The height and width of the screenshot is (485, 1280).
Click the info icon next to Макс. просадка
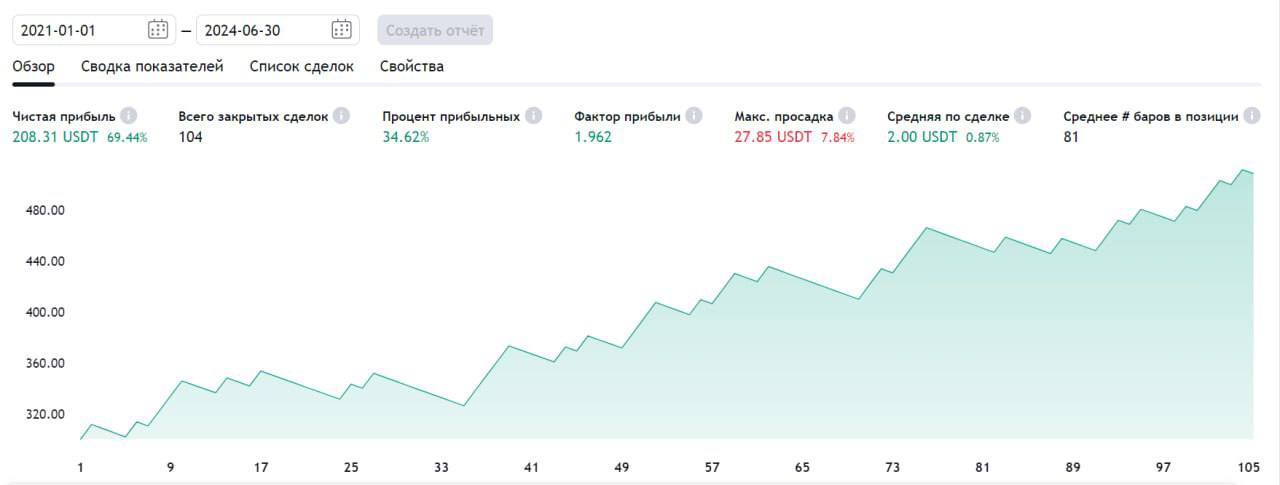coord(847,116)
